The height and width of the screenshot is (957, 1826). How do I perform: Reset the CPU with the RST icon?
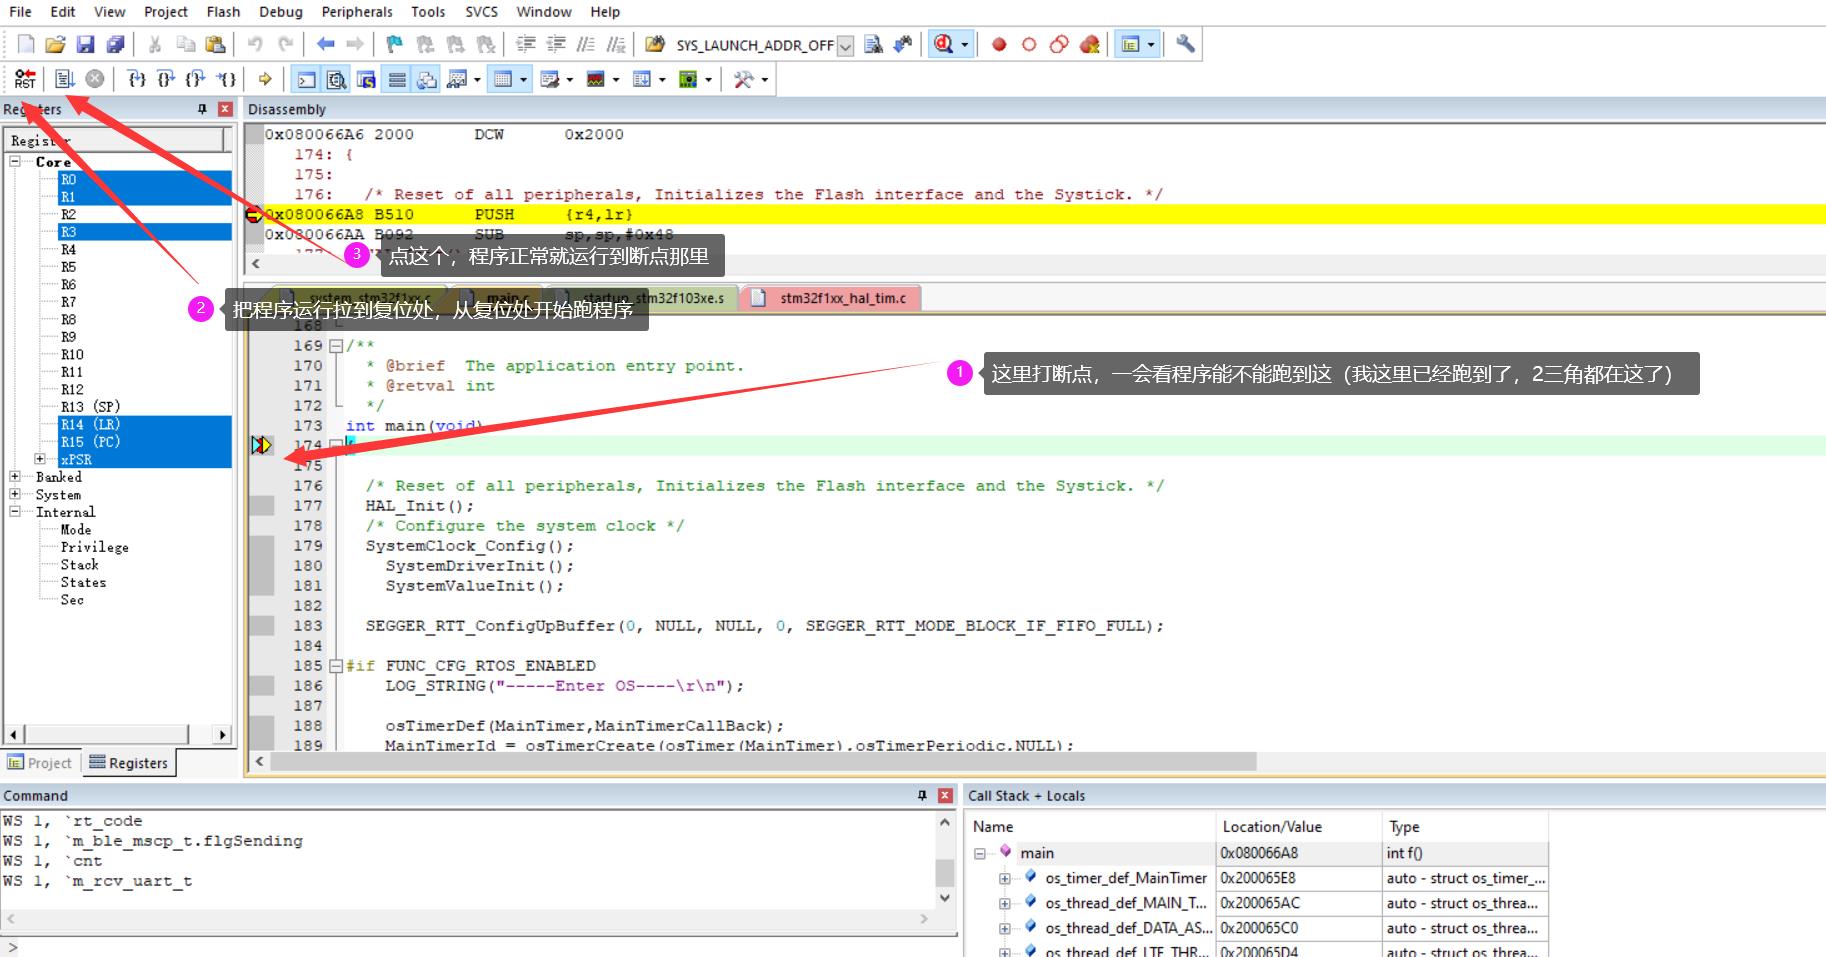tap(26, 79)
